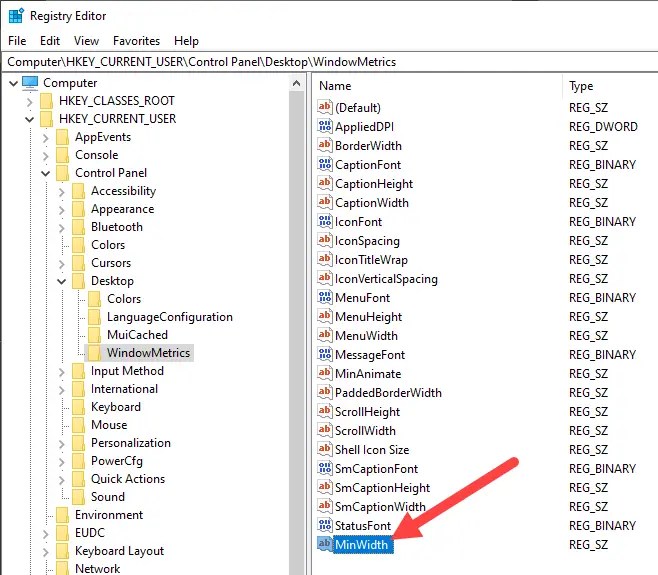Select the StatusFont value name

click(363, 526)
